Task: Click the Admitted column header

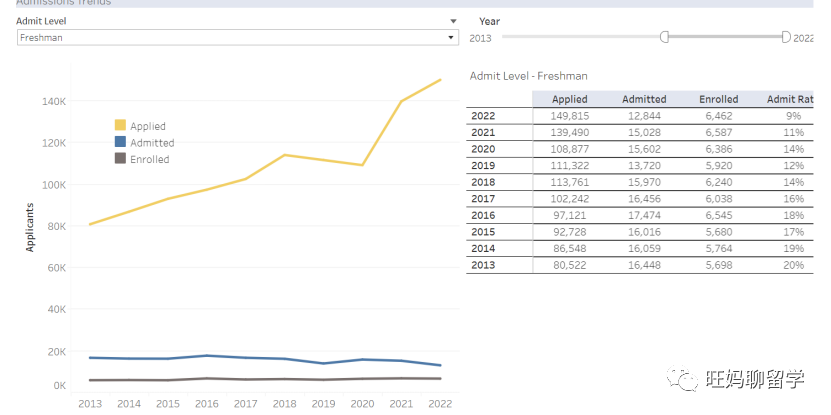Action: click(x=644, y=99)
